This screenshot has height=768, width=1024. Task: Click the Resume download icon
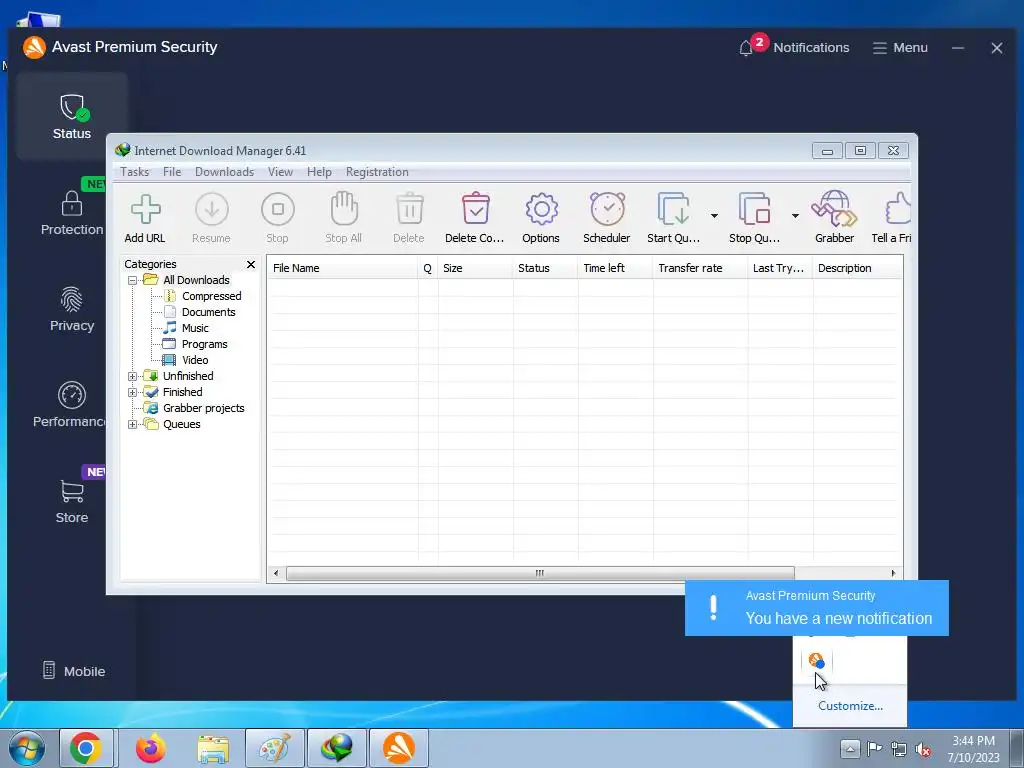coord(212,210)
